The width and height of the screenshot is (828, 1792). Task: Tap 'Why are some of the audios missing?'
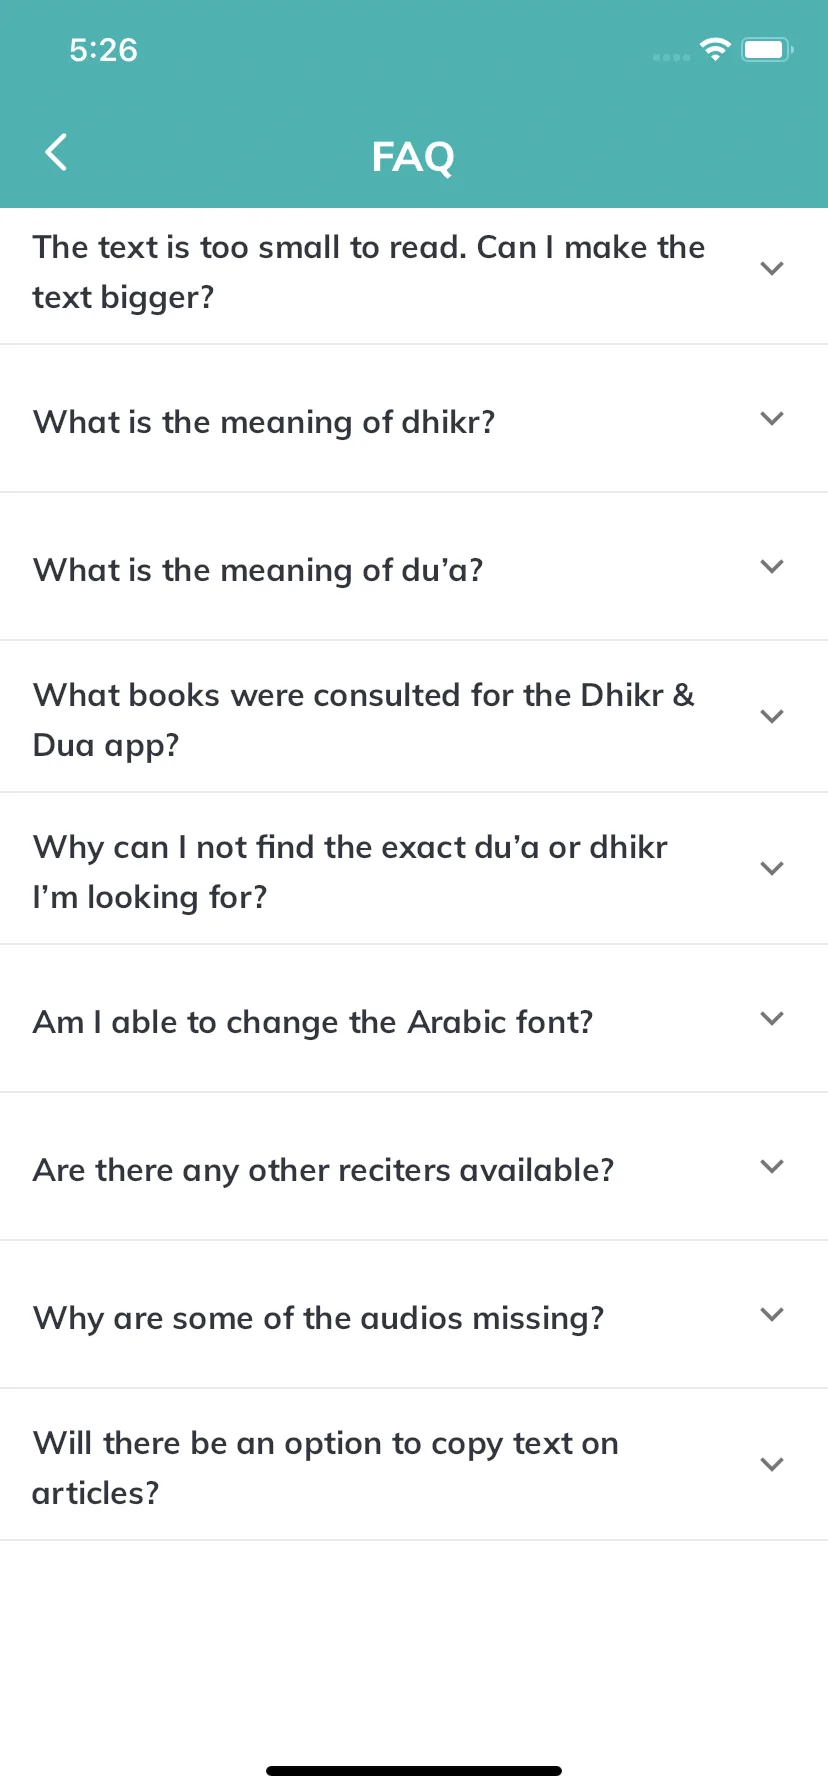319,1318
